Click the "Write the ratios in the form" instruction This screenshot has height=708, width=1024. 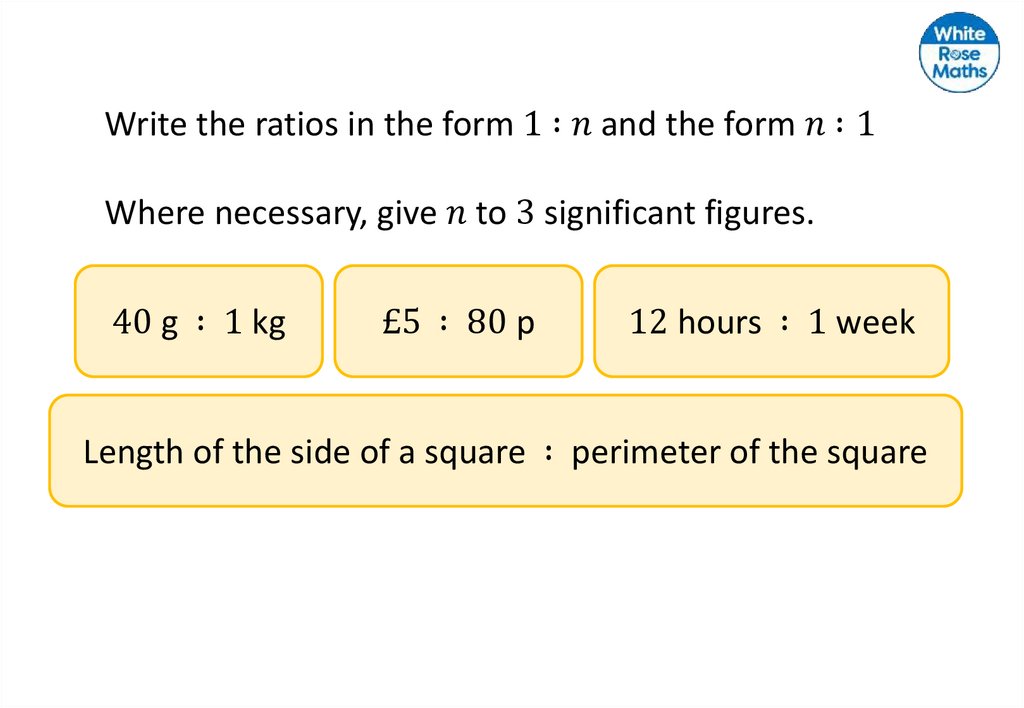tap(310, 125)
